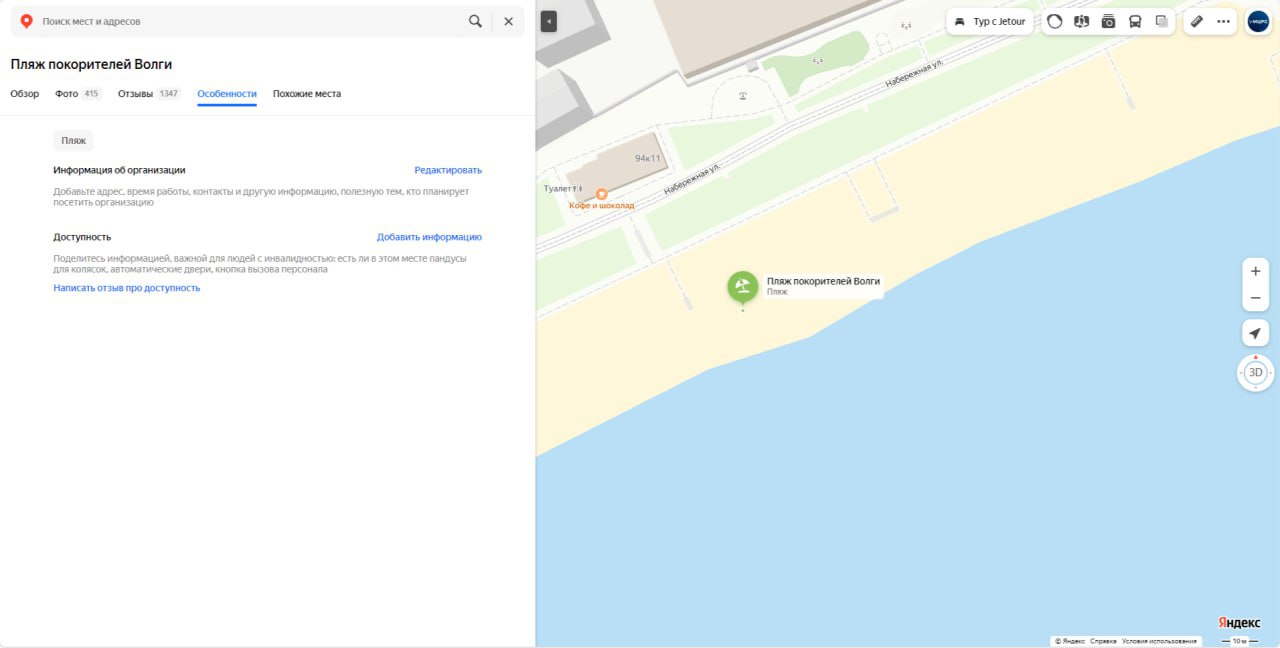
Task: Toggle public transport bus layer
Action: pos(1135,21)
